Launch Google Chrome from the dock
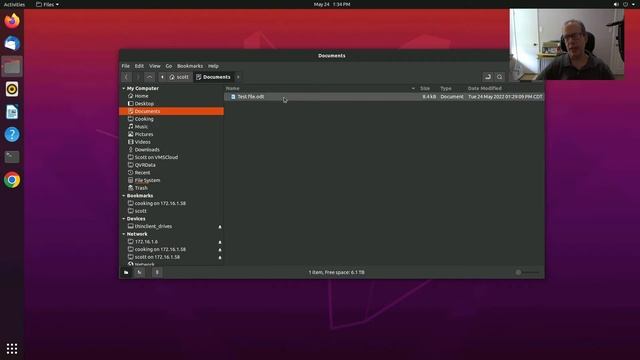 click(12, 180)
